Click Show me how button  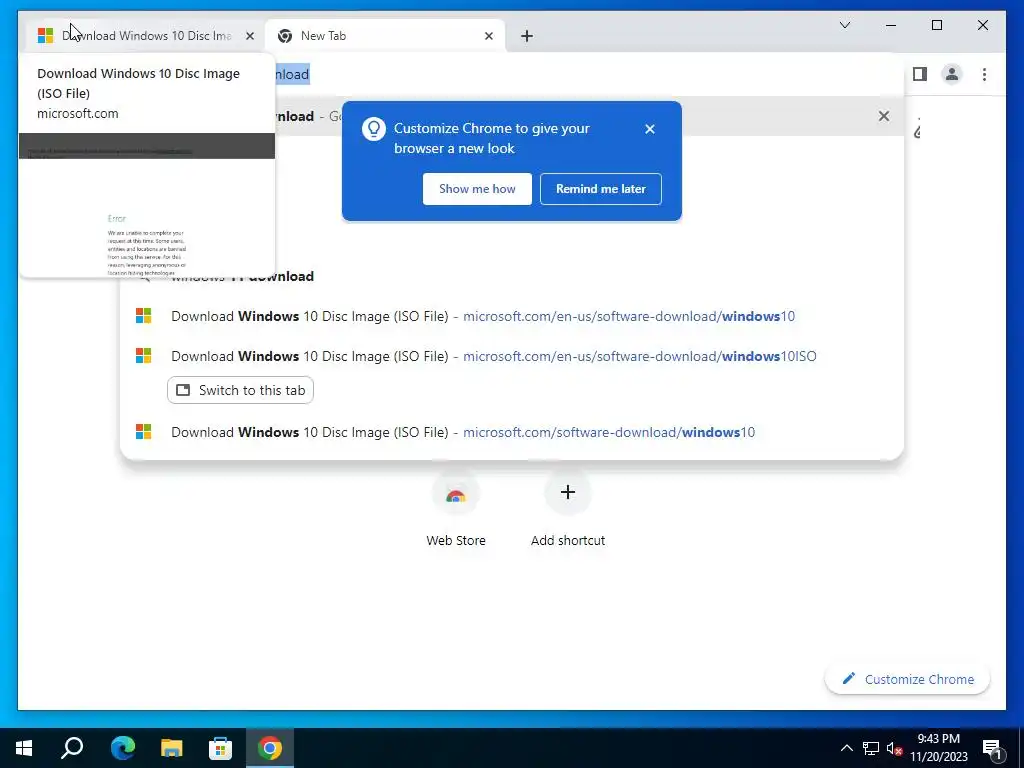click(477, 189)
